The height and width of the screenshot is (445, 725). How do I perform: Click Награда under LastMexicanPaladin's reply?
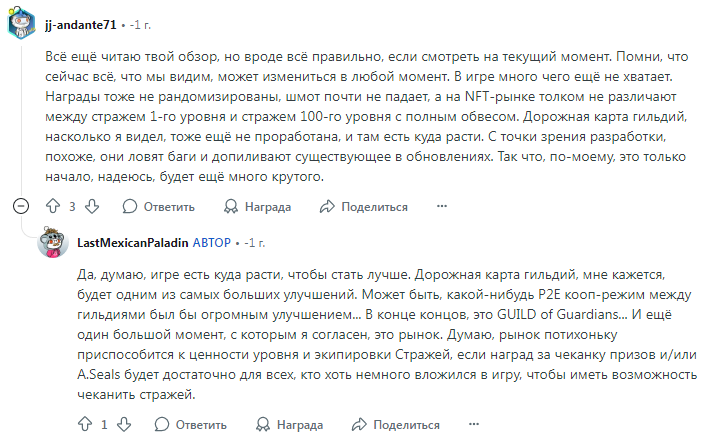pyautogui.click(x=289, y=424)
